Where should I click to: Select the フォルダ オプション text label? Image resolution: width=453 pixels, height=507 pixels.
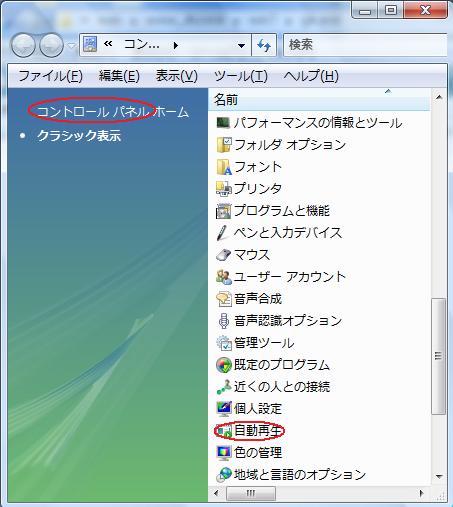[x=290, y=145]
